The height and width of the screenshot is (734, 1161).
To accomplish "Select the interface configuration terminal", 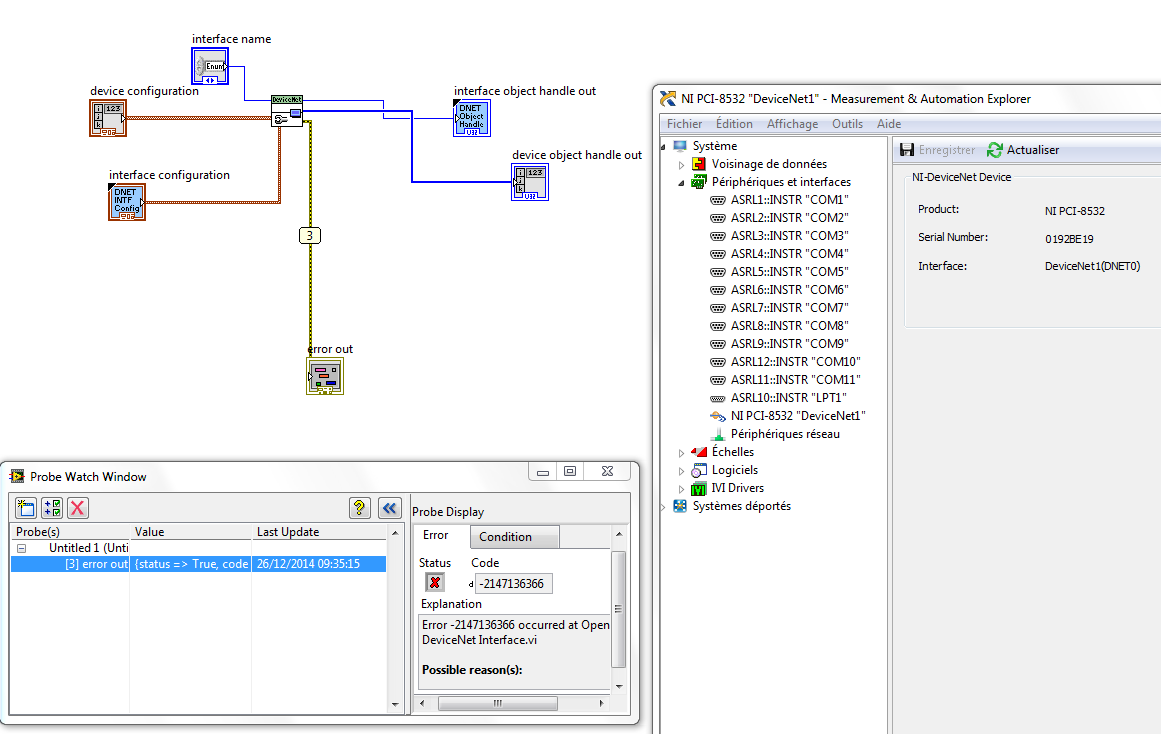I will point(127,202).
